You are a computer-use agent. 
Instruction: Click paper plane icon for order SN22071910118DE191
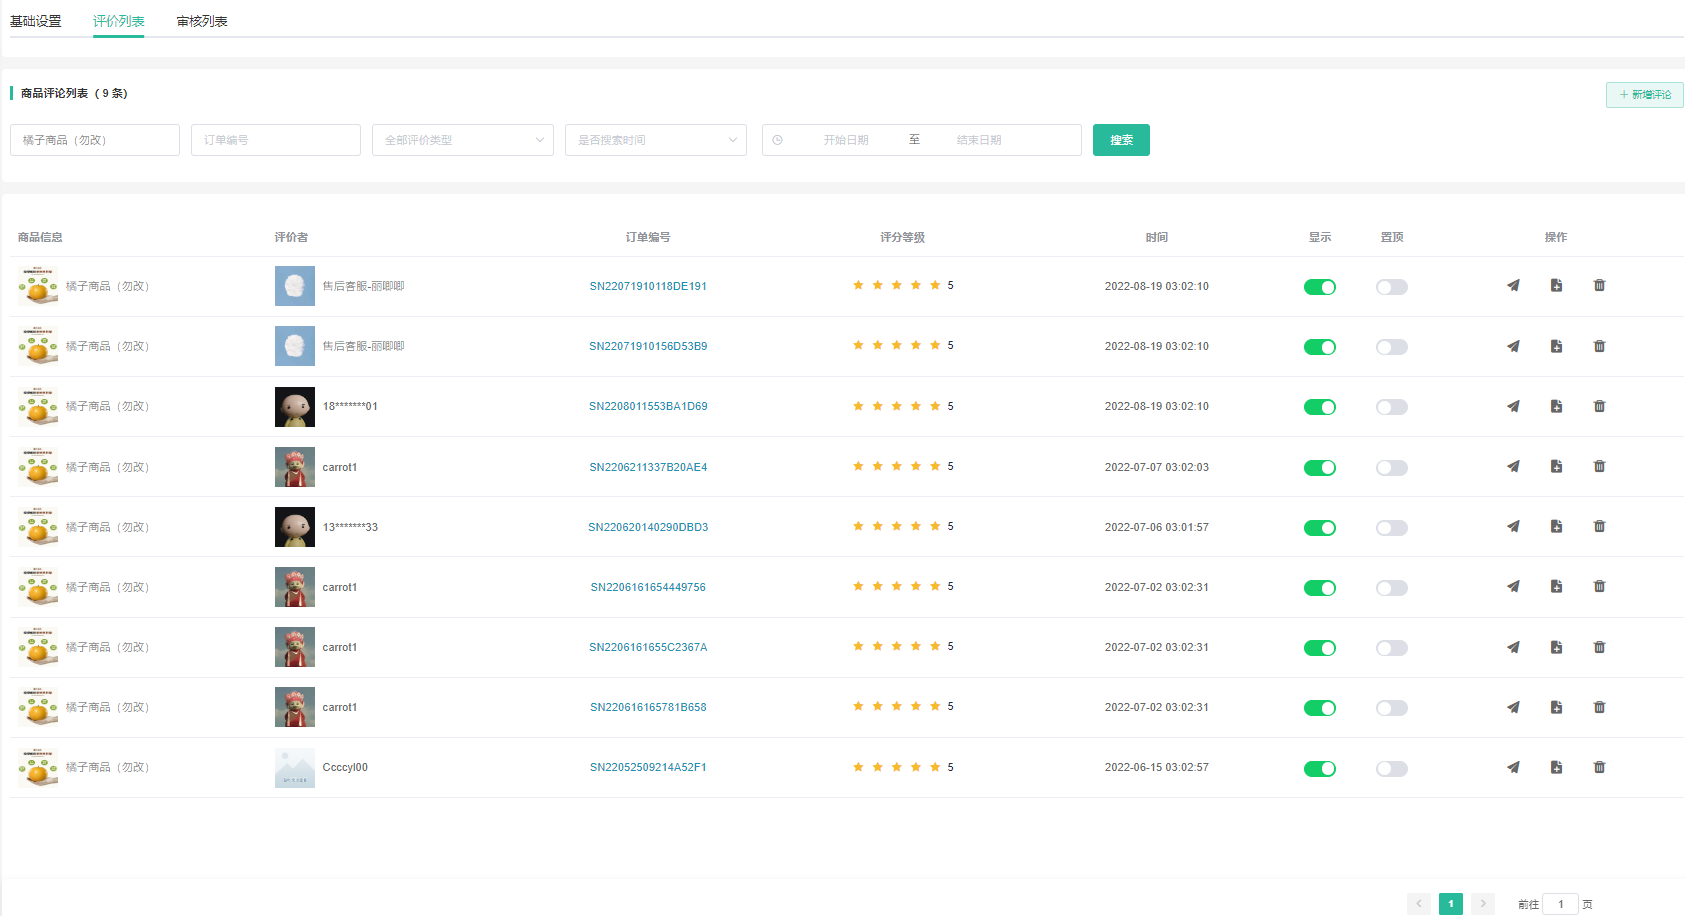(1513, 286)
